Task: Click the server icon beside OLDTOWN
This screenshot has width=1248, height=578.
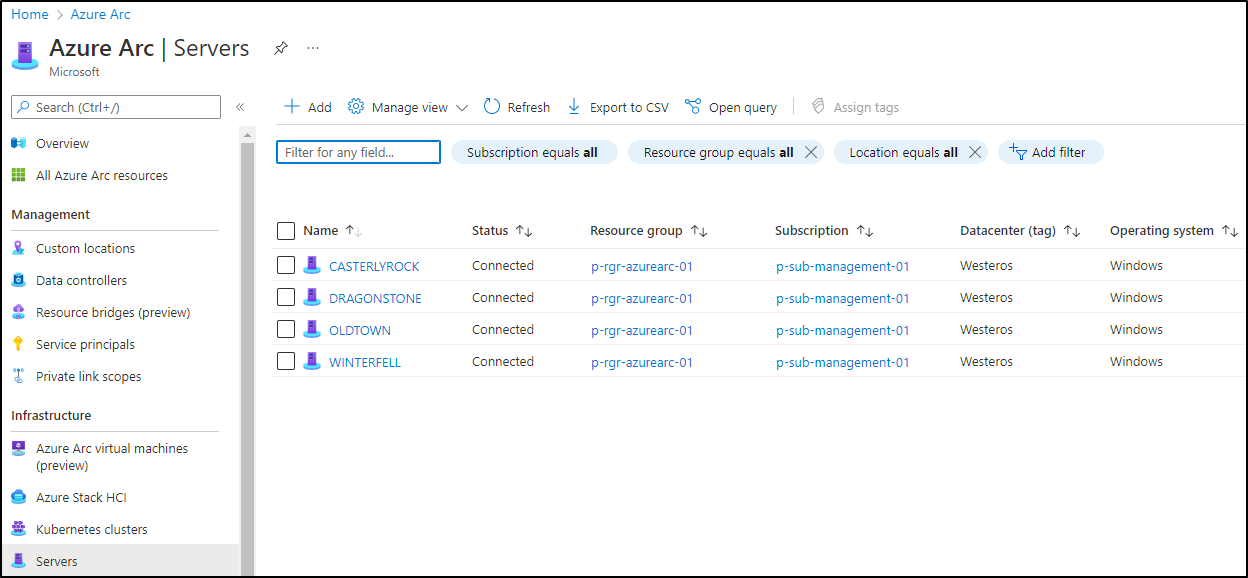Action: (312, 330)
